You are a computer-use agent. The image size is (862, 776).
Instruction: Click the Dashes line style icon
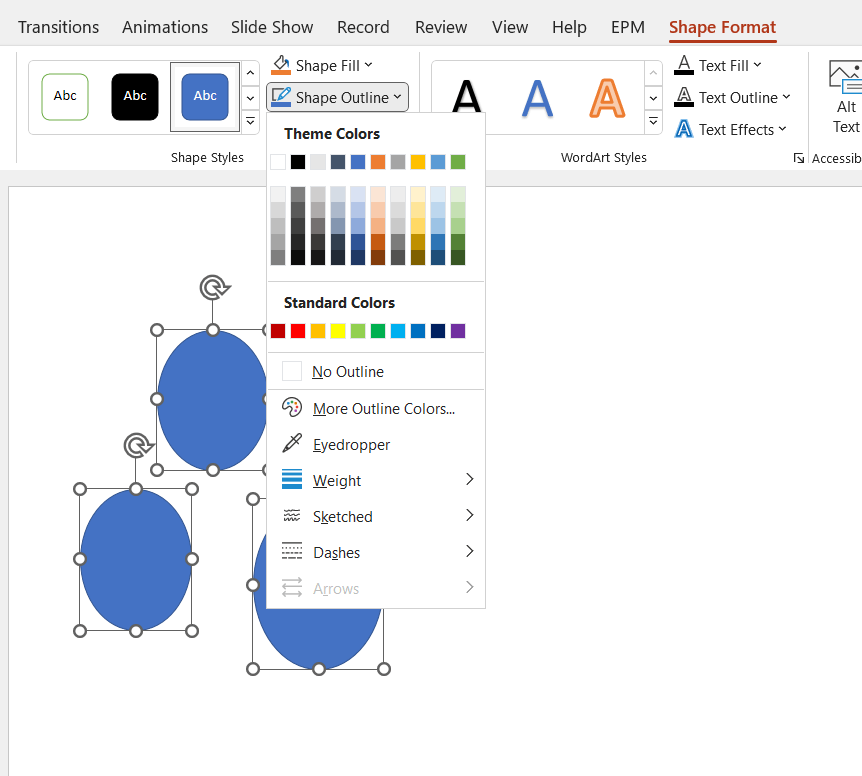tap(291, 551)
